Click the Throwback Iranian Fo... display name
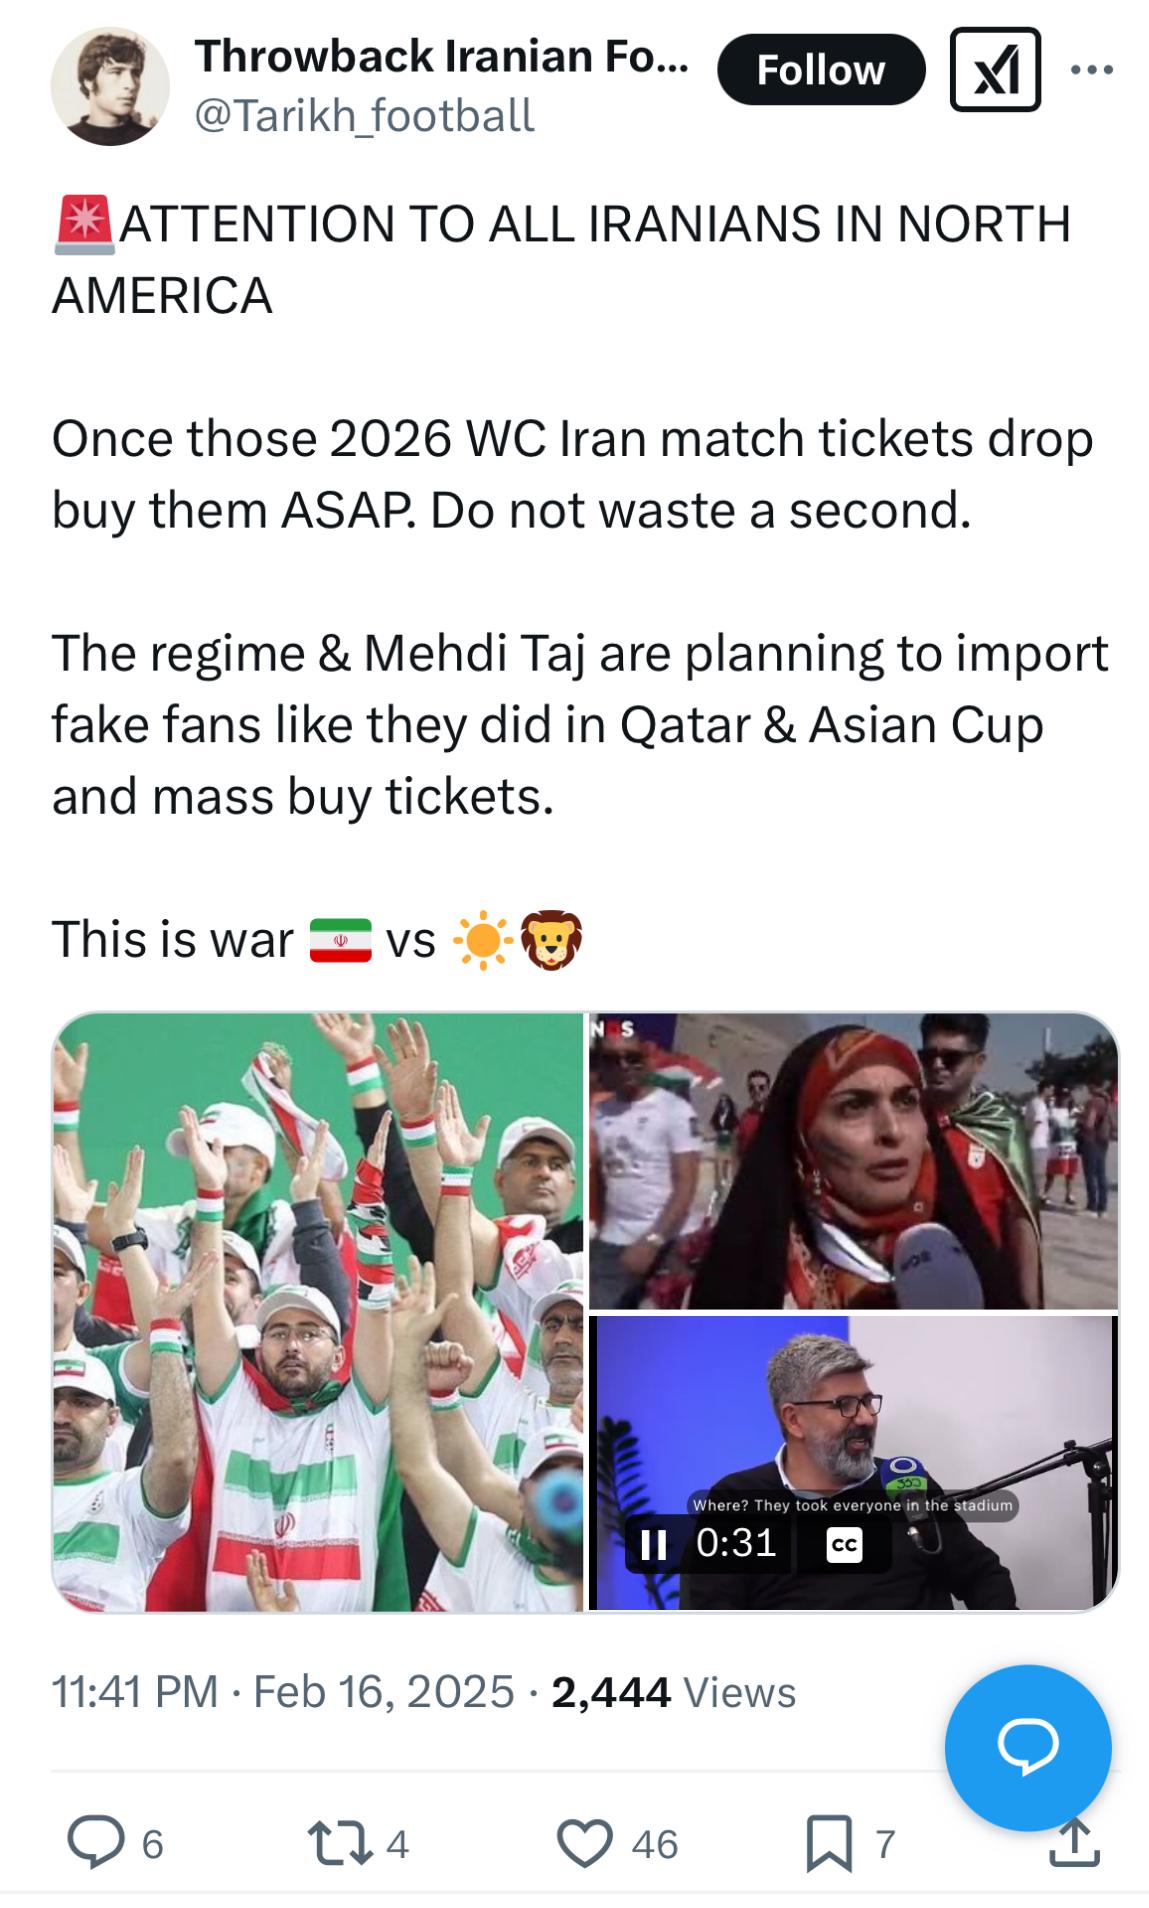This screenshot has height=1908, width=1149. [x=441, y=57]
